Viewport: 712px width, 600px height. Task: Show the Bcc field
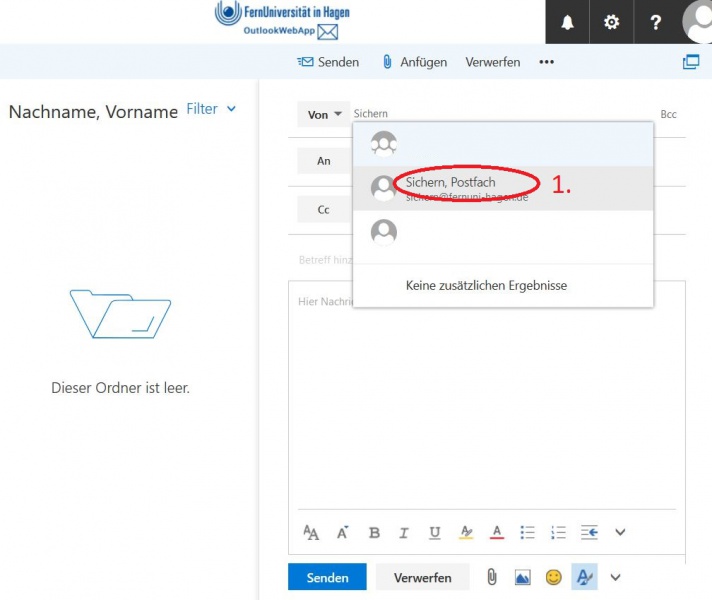point(668,114)
